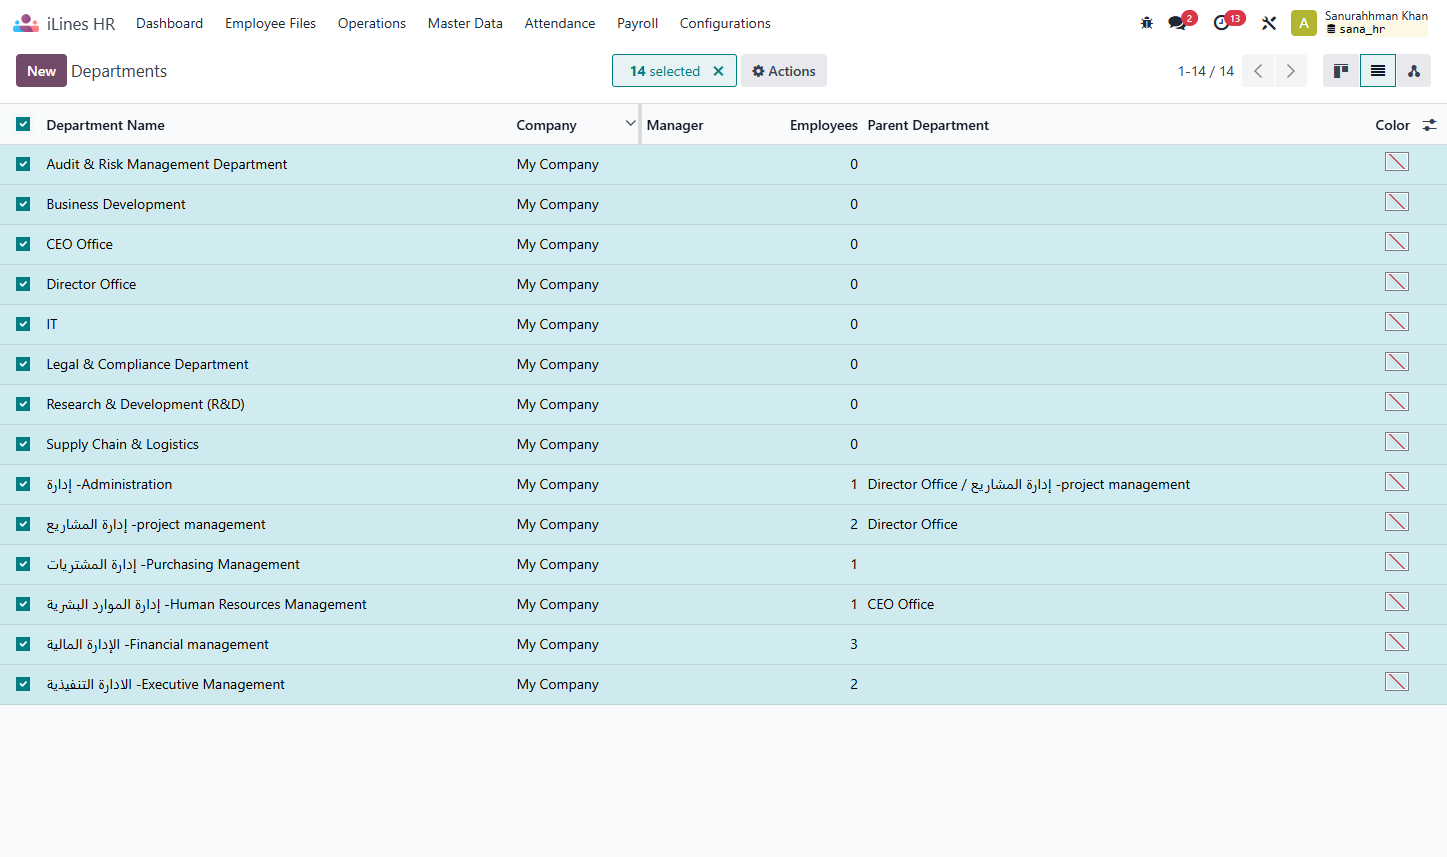This screenshot has width=1447, height=857.
Task: Pick color for Audit & Risk Management
Action: (x=1397, y=162)
